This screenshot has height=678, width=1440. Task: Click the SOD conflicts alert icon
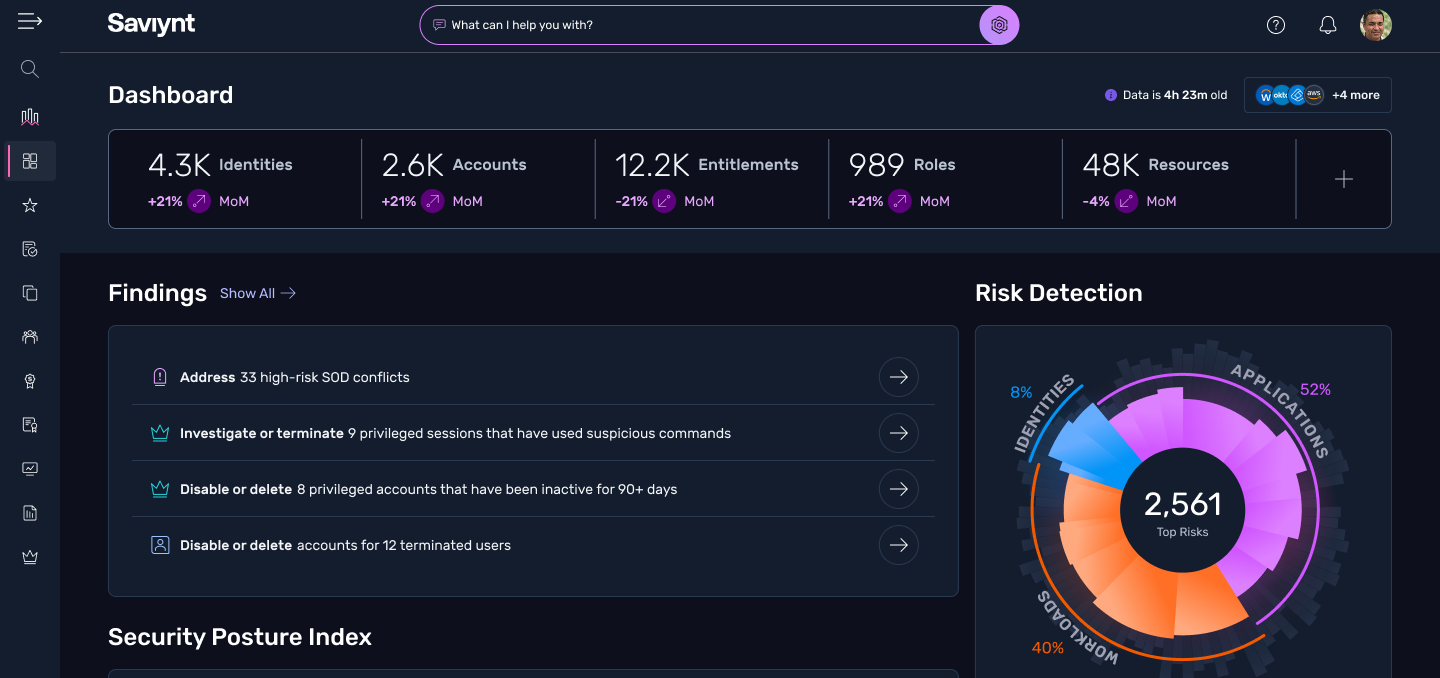click(x=160, y=377)
